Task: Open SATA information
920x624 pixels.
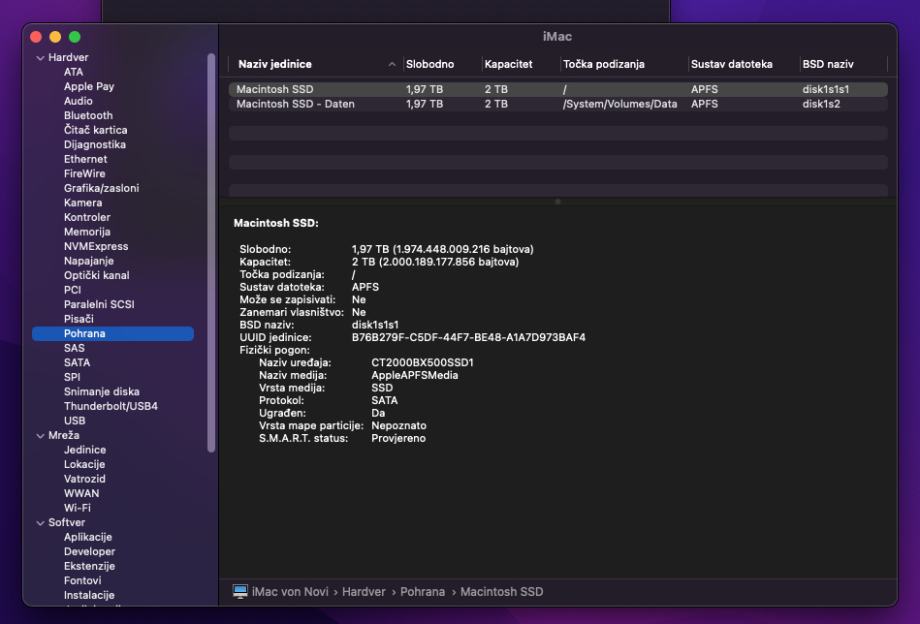Action: [x=77, y=362]
